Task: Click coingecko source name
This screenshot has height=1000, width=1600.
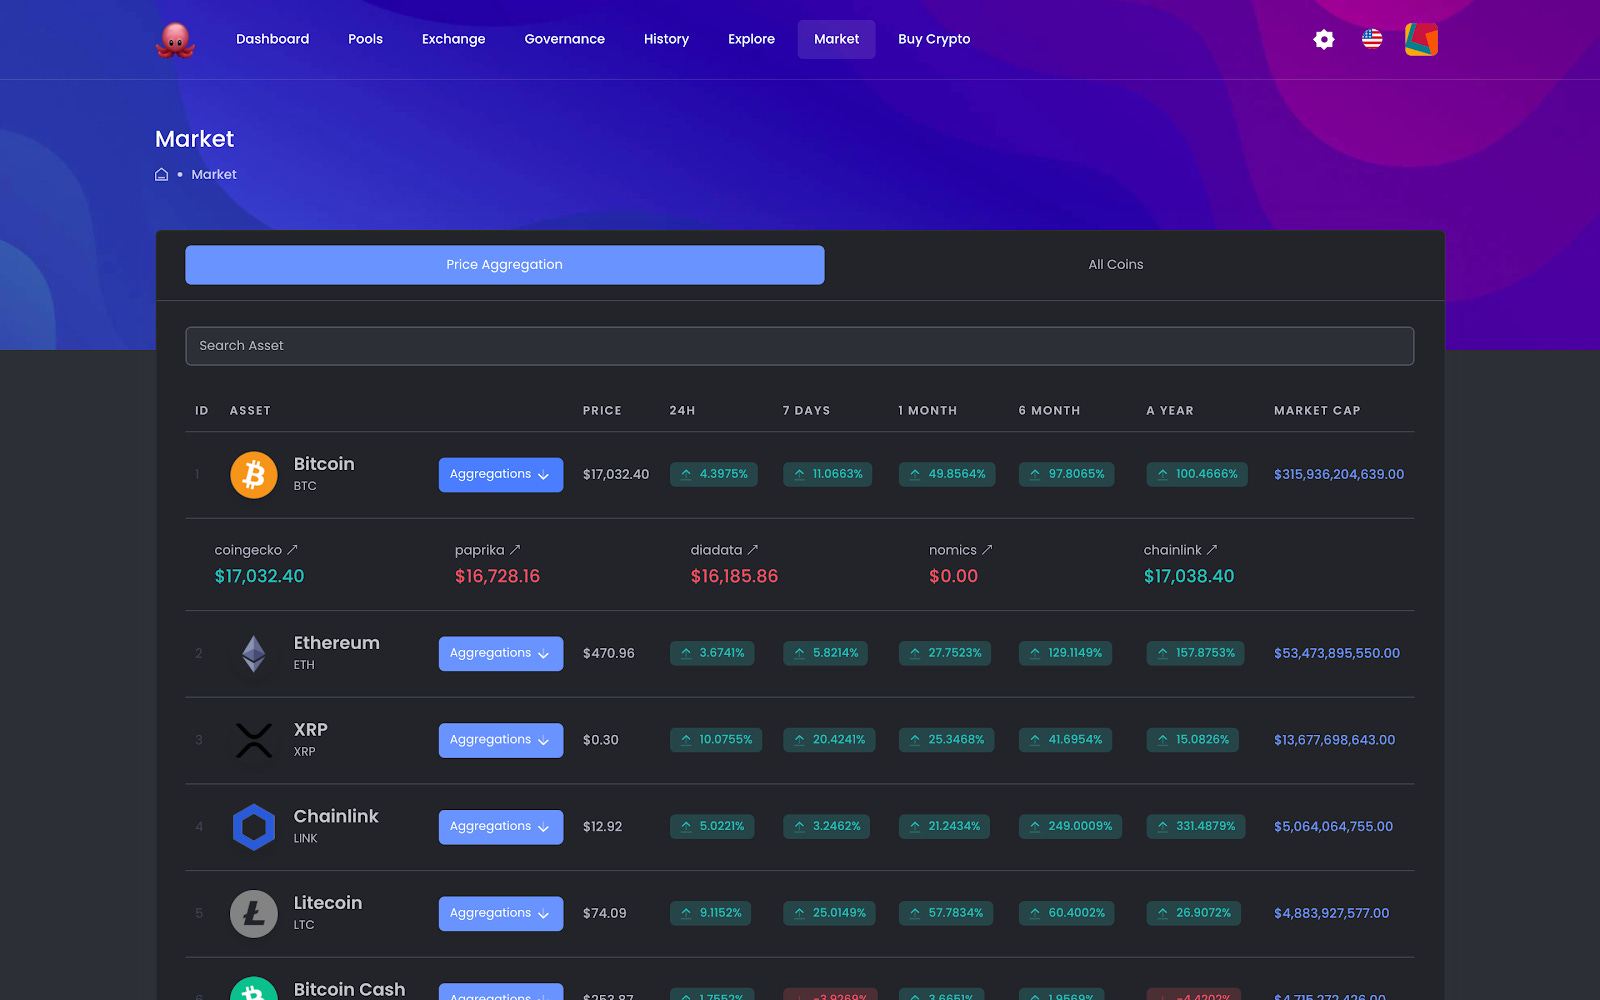Action: tap(248, 550)
